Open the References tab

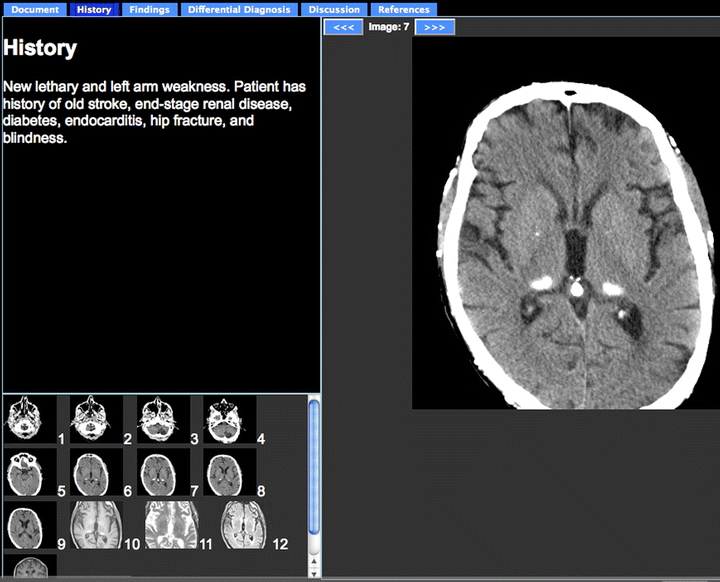point(404,9)
